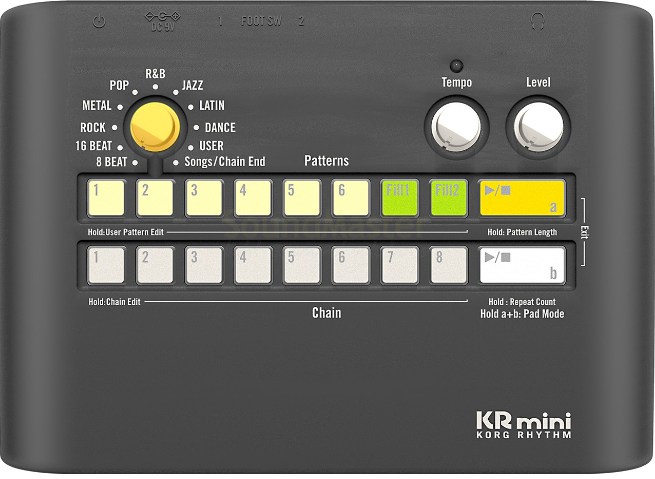Click the Hold:User Pattern Edit text
The image size is (655, 479).
coord(126,232)
